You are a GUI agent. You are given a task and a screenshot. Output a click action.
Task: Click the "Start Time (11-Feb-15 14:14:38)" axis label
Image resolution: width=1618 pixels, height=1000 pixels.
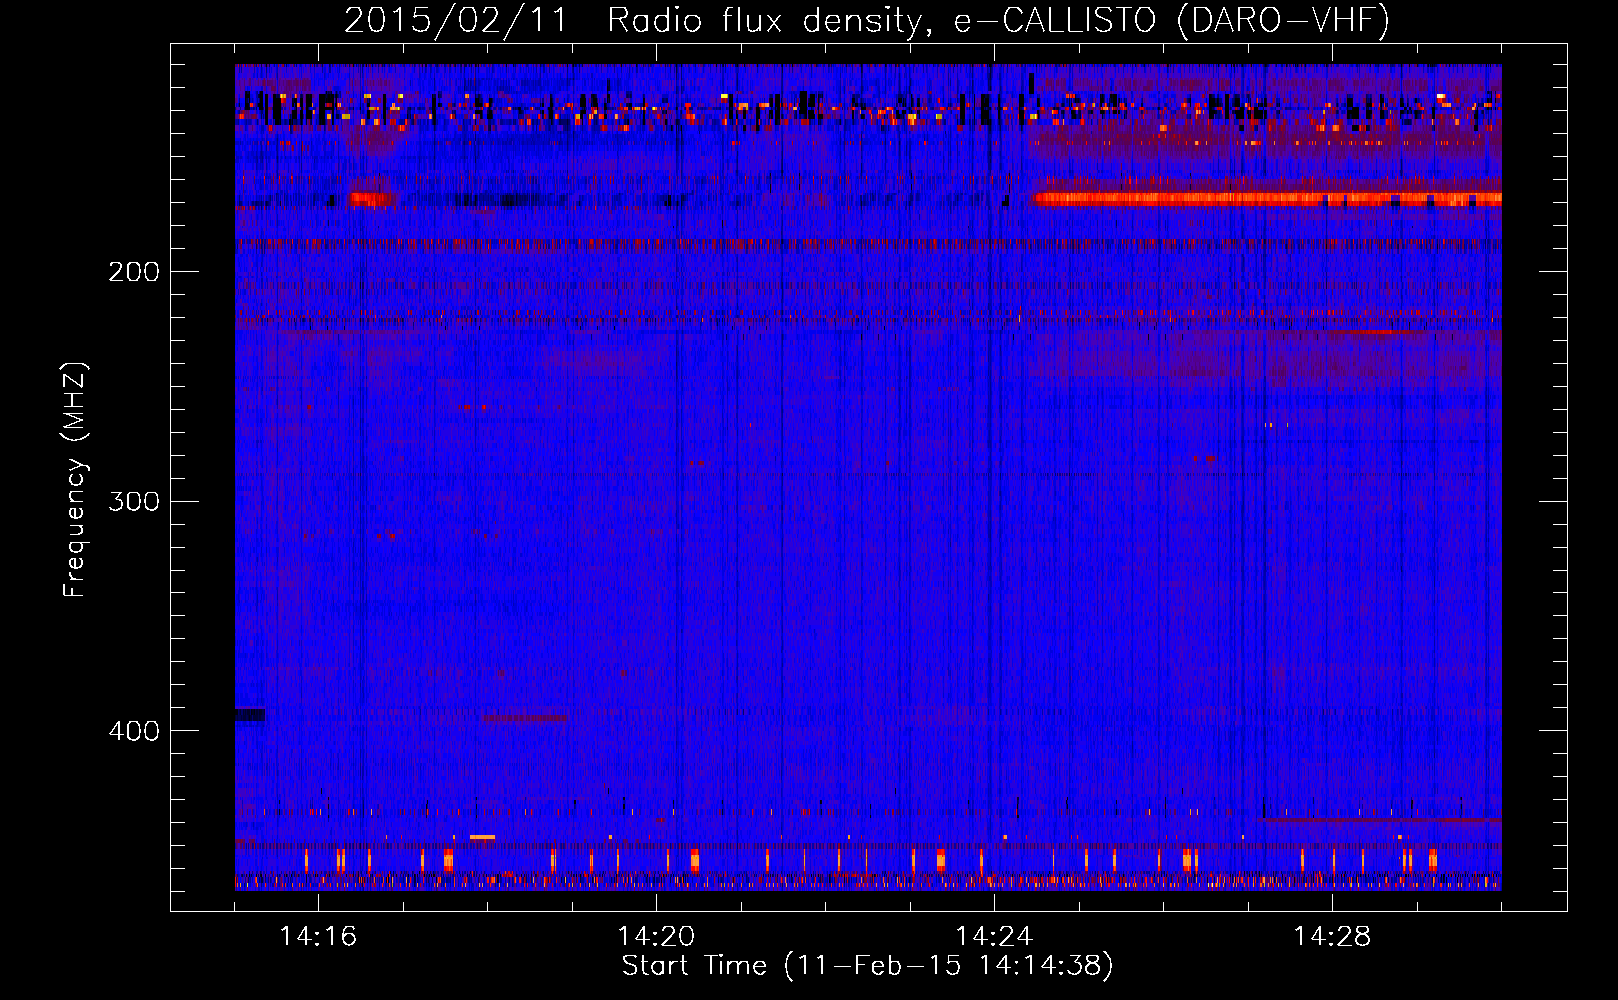(868, 966)
